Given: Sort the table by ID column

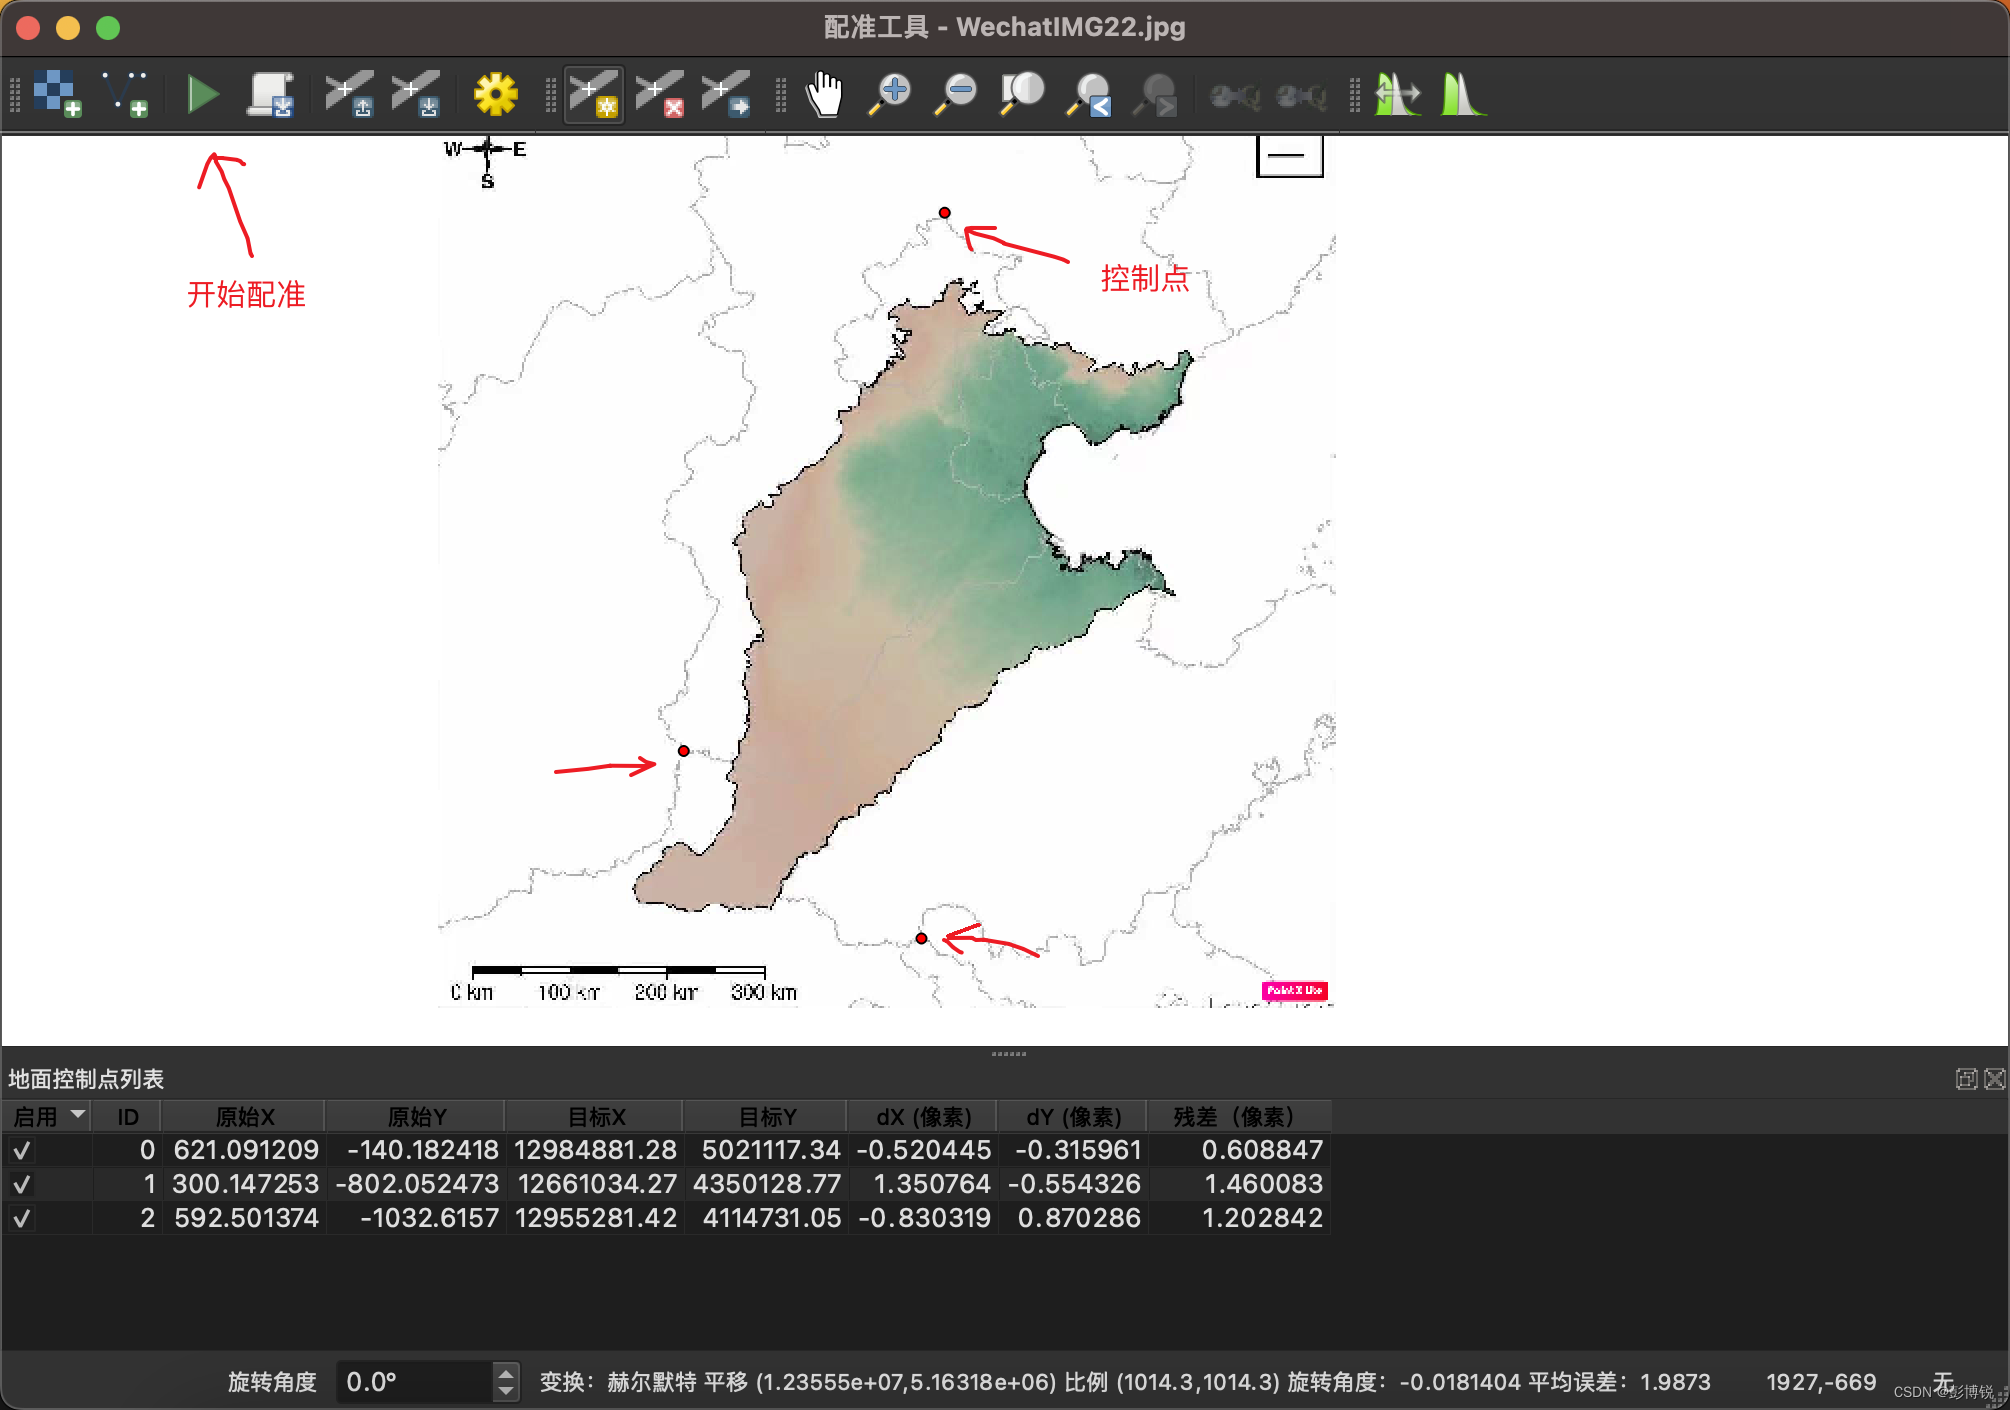Looking at the screenshot, I should [127, 1116].
